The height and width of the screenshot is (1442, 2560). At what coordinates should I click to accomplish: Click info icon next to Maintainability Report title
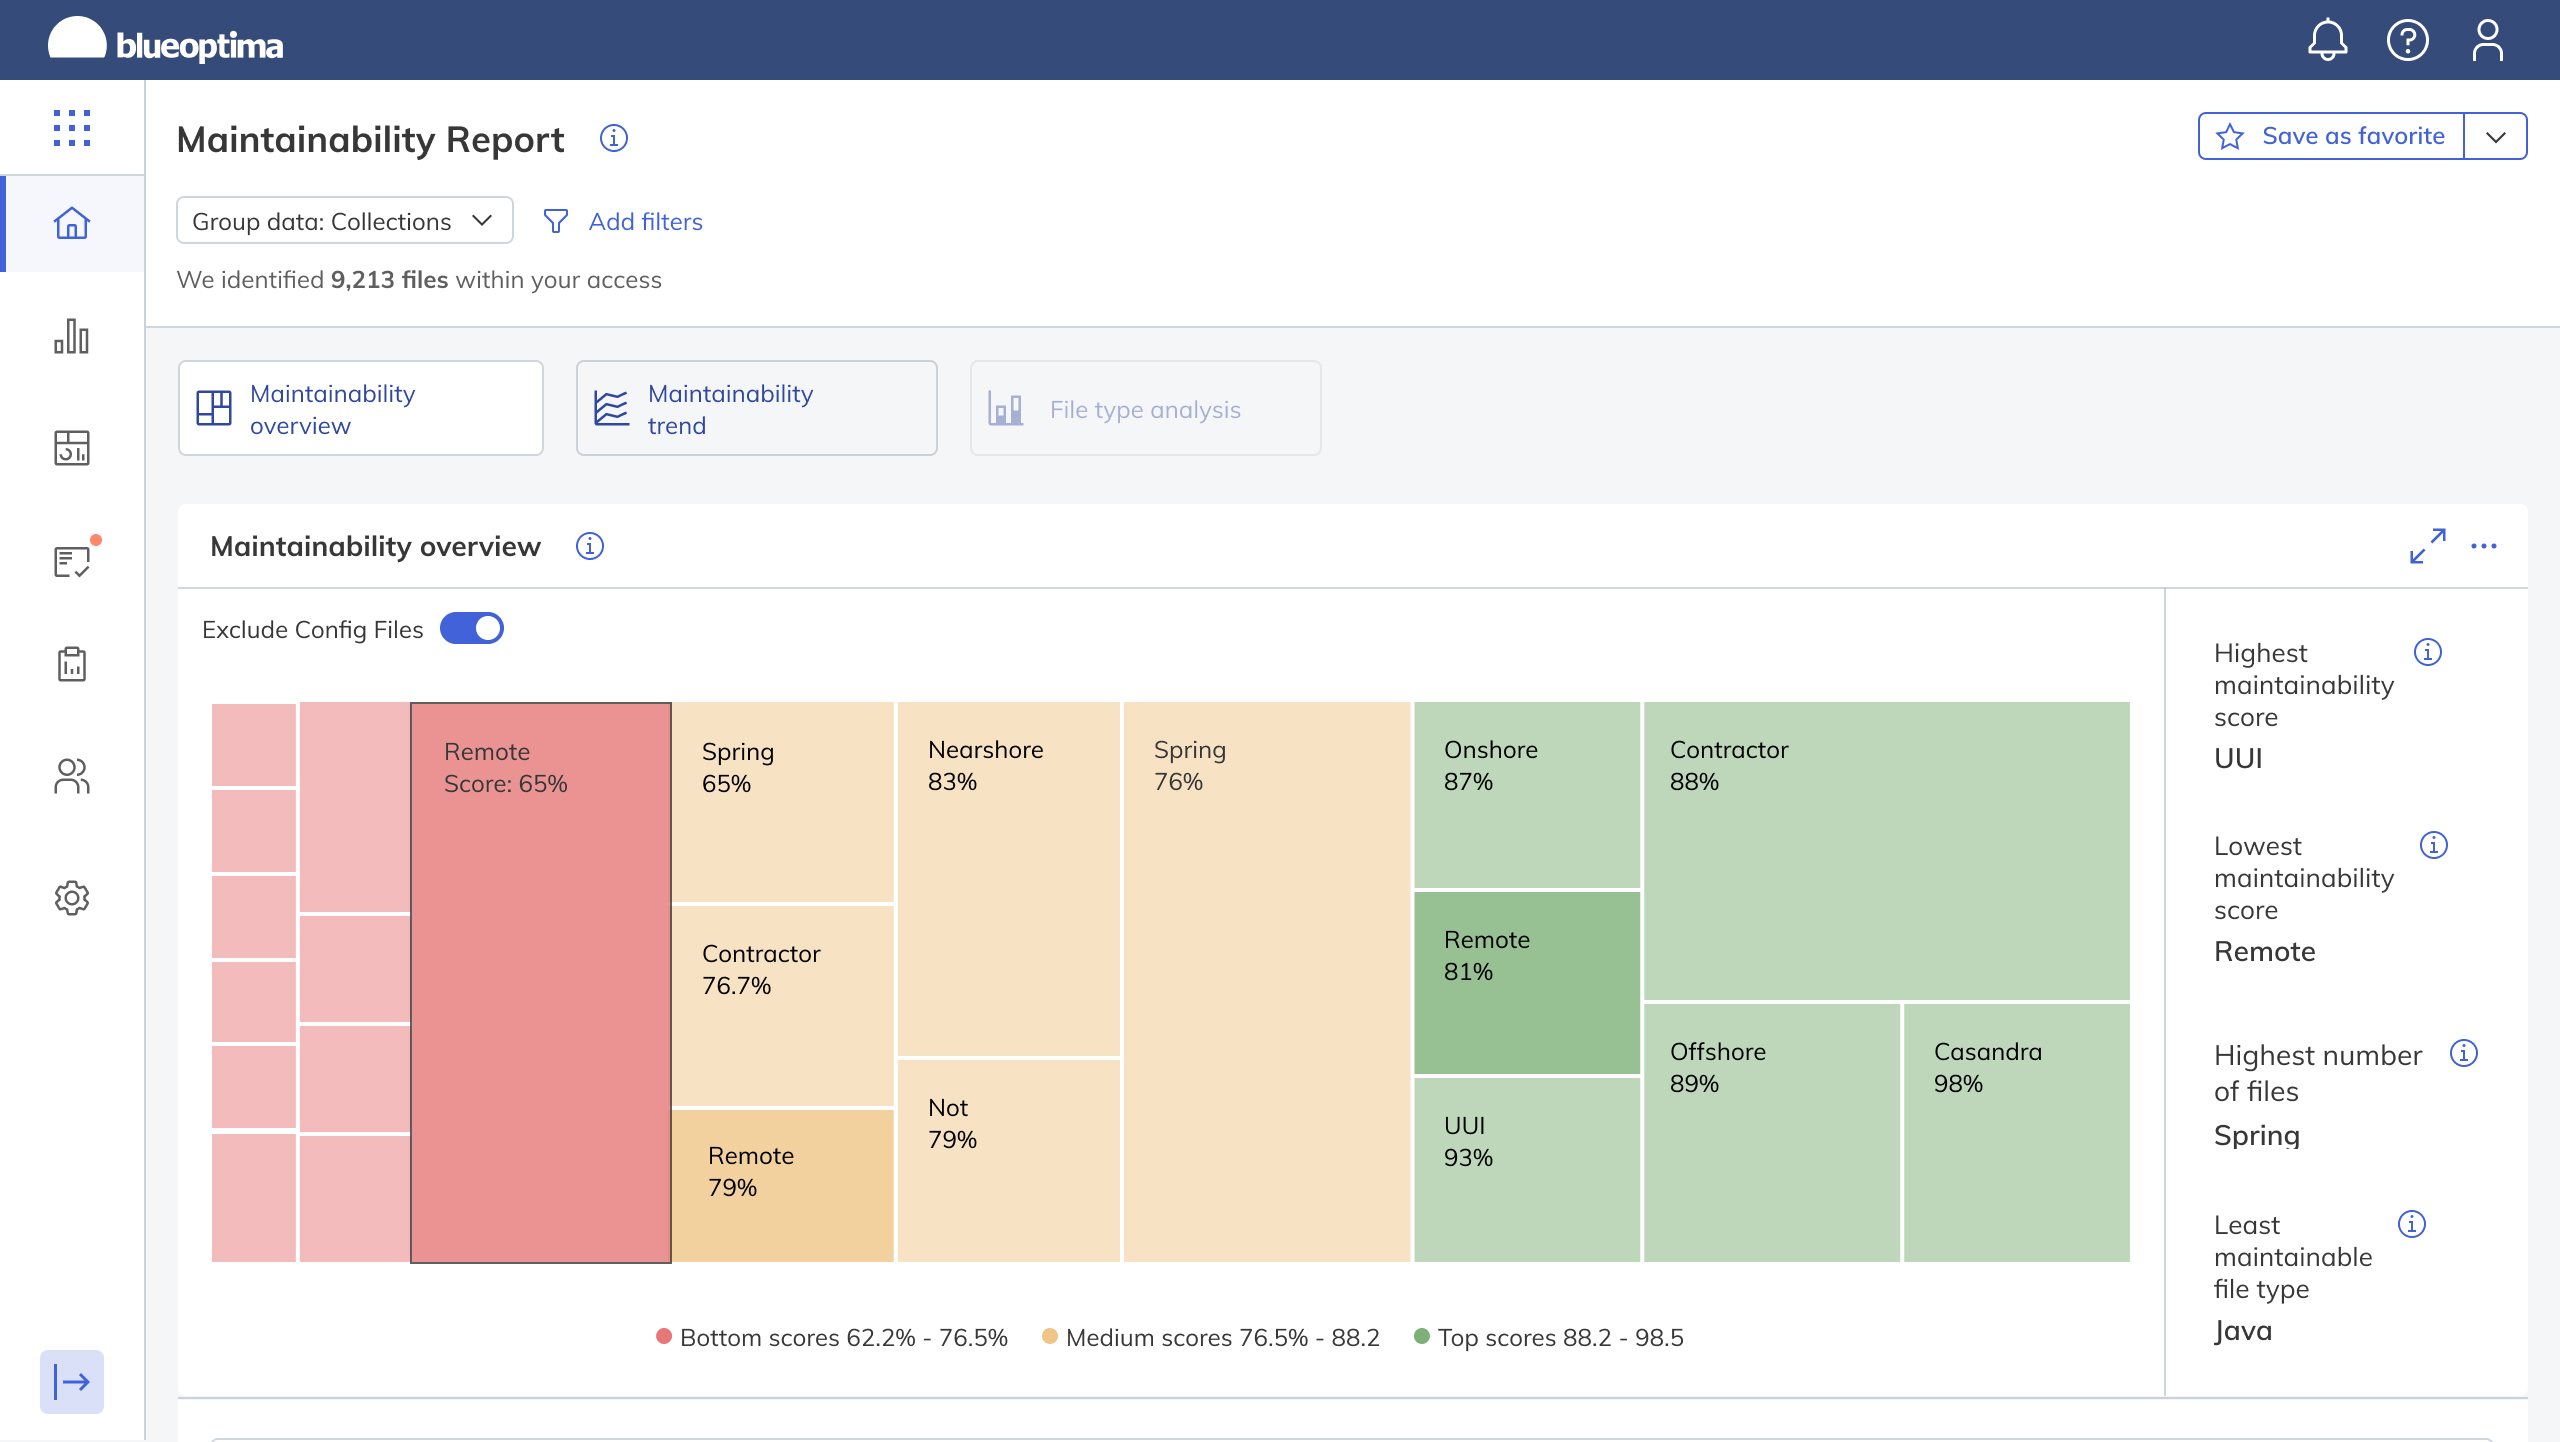(614, 138)
